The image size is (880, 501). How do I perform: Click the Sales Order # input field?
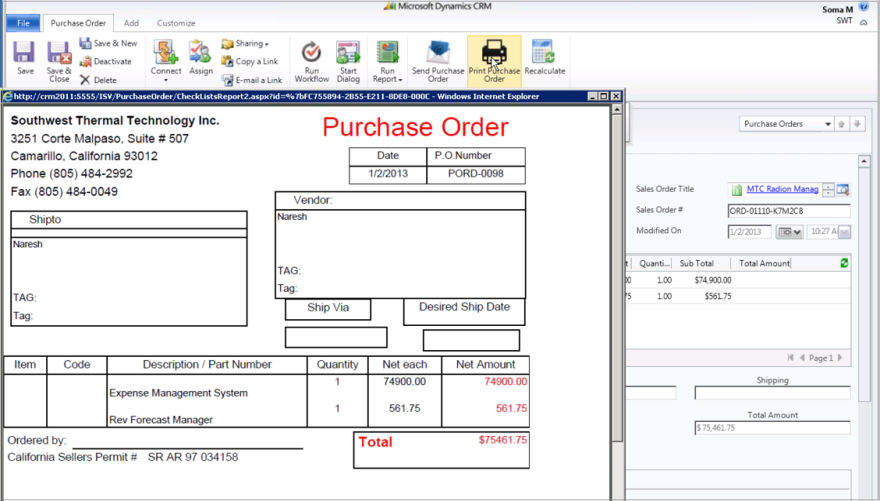pos(788,211)
